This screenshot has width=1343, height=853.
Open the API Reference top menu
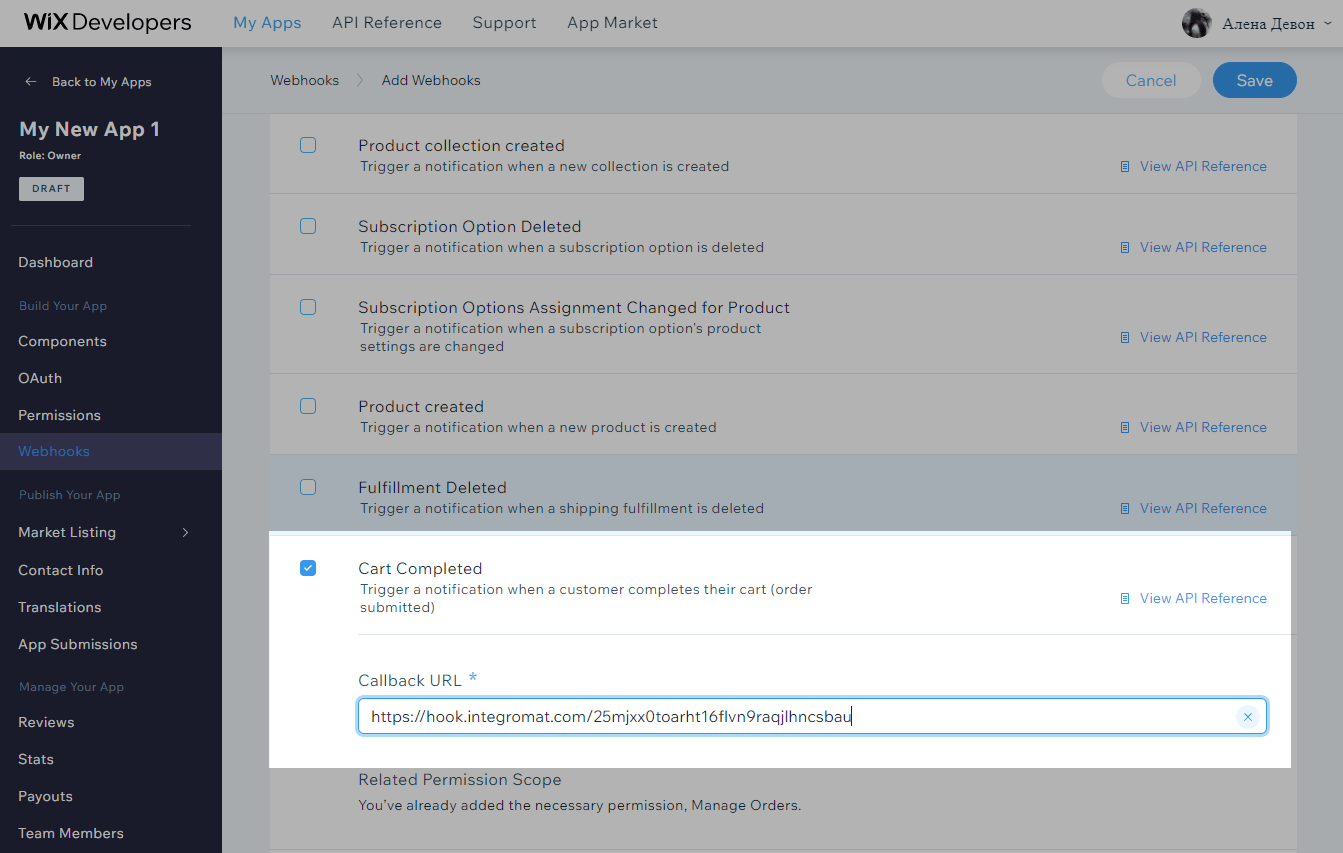386,22
